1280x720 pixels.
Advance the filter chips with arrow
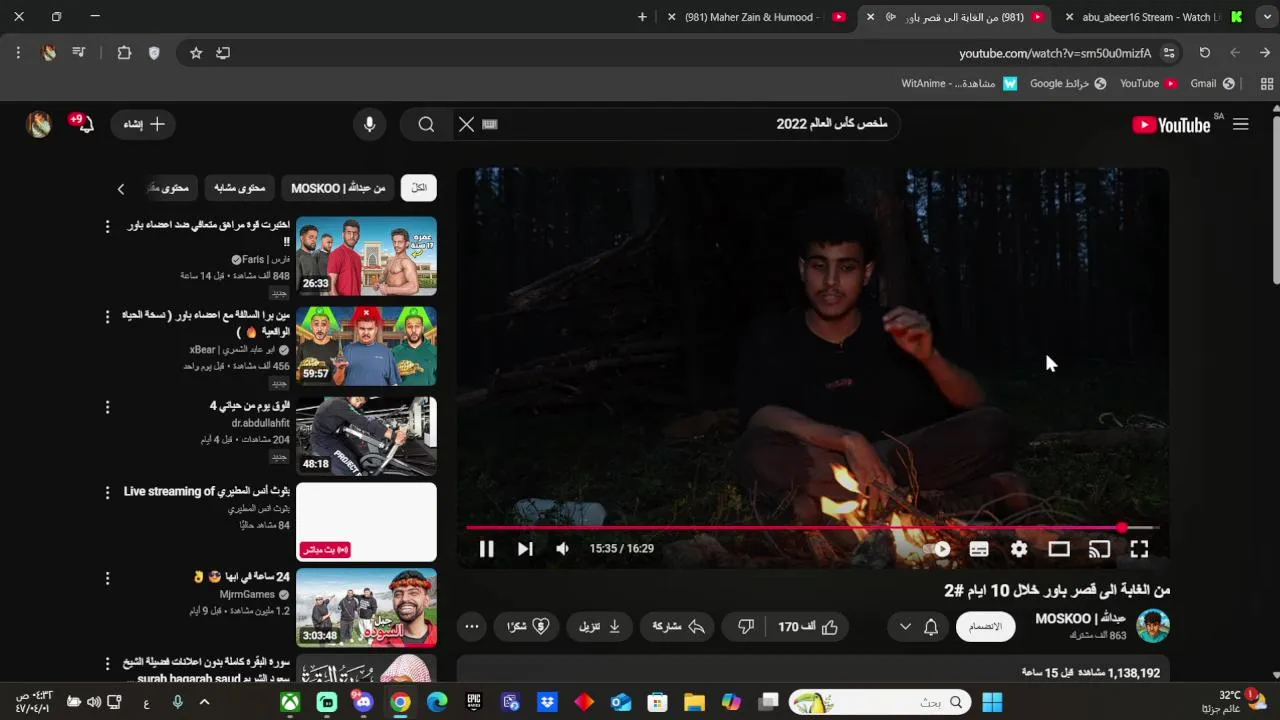pos(121,188)
